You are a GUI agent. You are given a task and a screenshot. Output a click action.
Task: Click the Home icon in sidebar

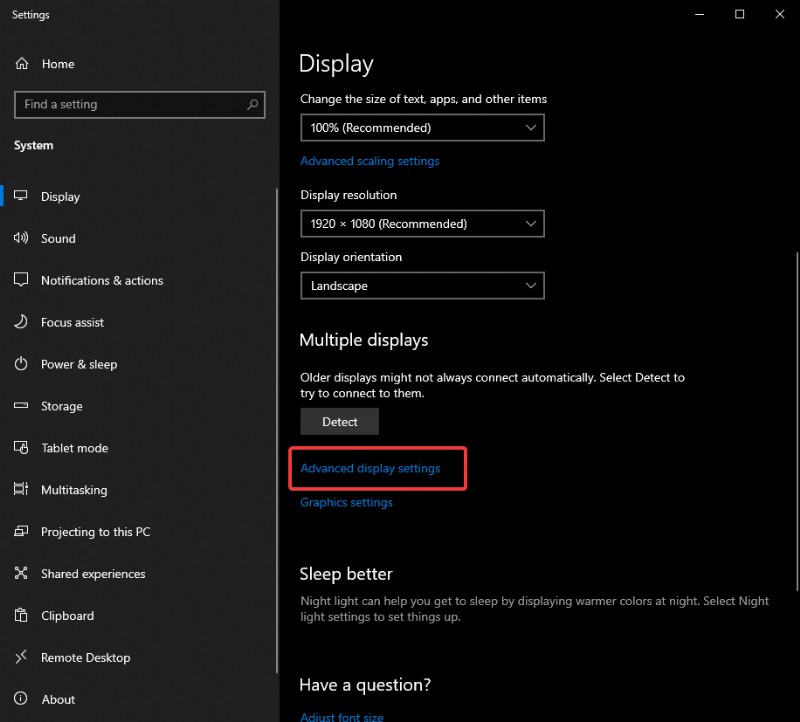pyautogui.click(x=21, y=64)
